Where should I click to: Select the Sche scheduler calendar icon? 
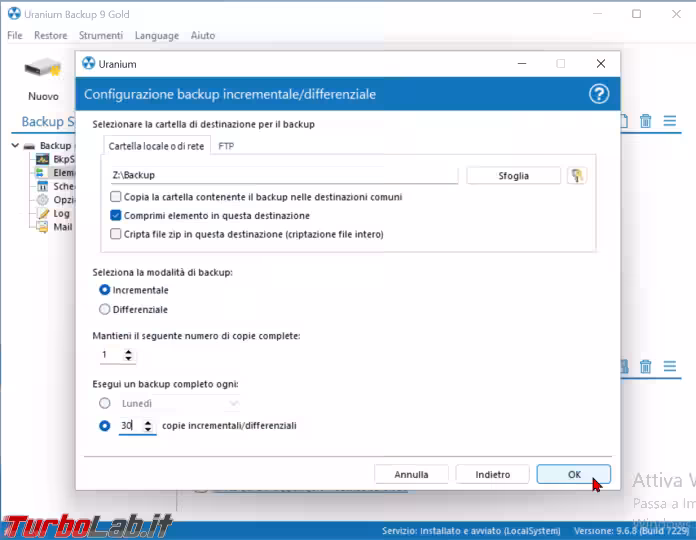pos(42,186)
